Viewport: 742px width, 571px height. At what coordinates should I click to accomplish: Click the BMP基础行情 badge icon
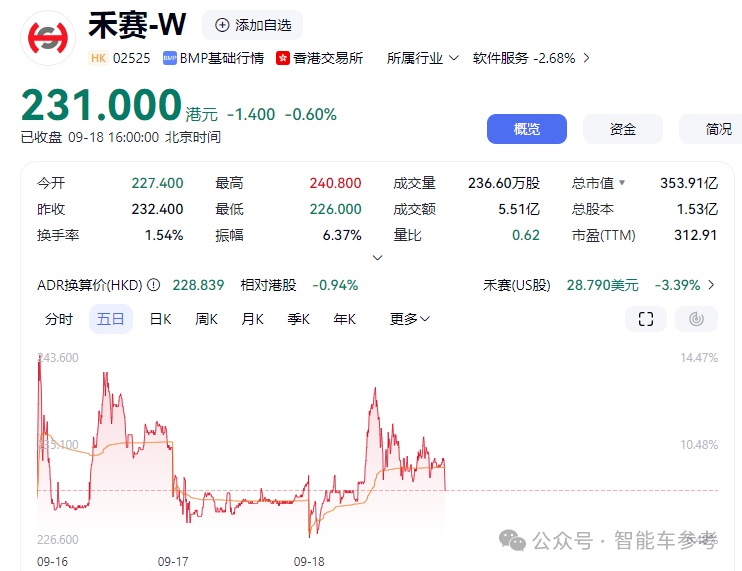coord(169,58)
